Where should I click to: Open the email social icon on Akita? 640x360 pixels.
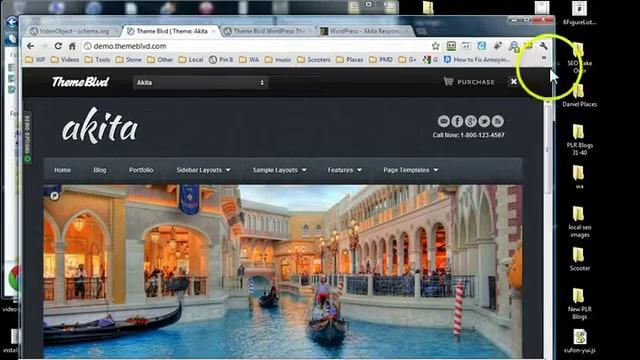pyautogui.click(x=444, y=121)
